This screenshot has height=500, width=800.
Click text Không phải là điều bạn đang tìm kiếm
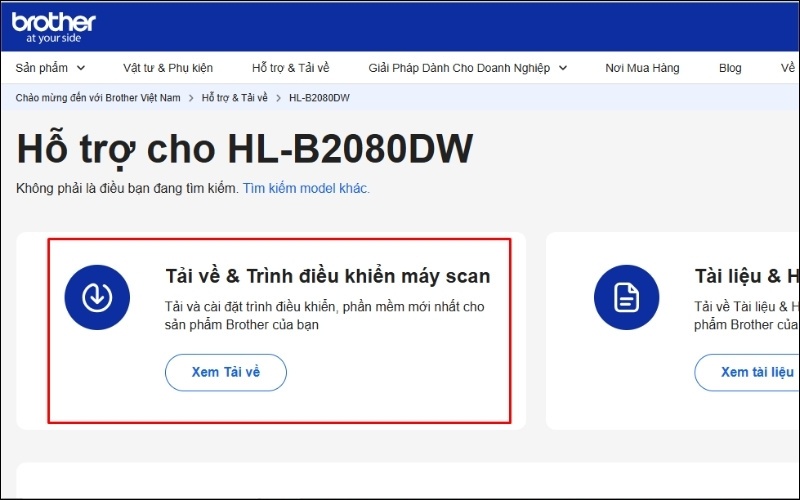[x=127, y=188]
